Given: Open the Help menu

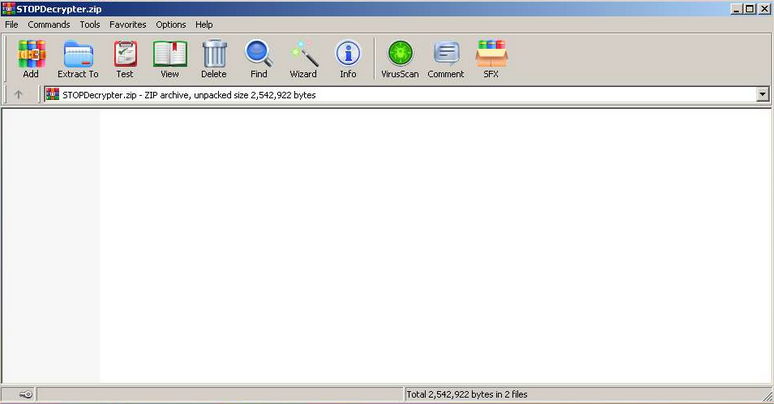Looking at the screenshot, I should tap(204, 25).
